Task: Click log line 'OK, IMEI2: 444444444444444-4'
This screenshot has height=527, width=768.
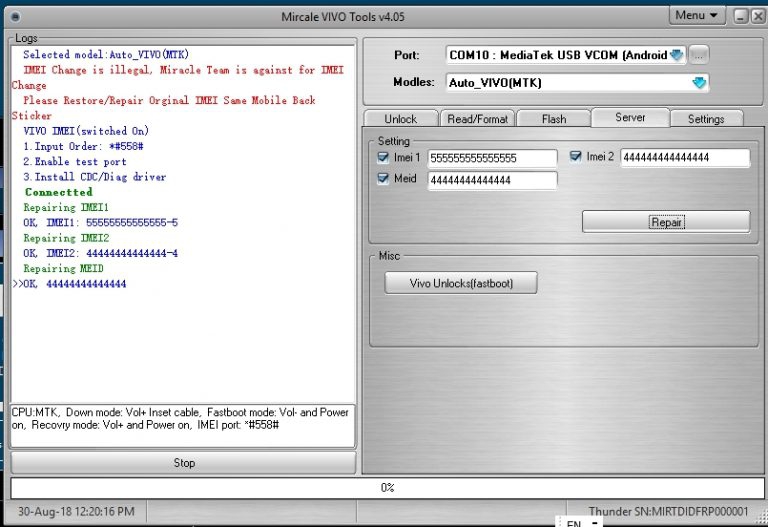Action: [x=100, y=253]
